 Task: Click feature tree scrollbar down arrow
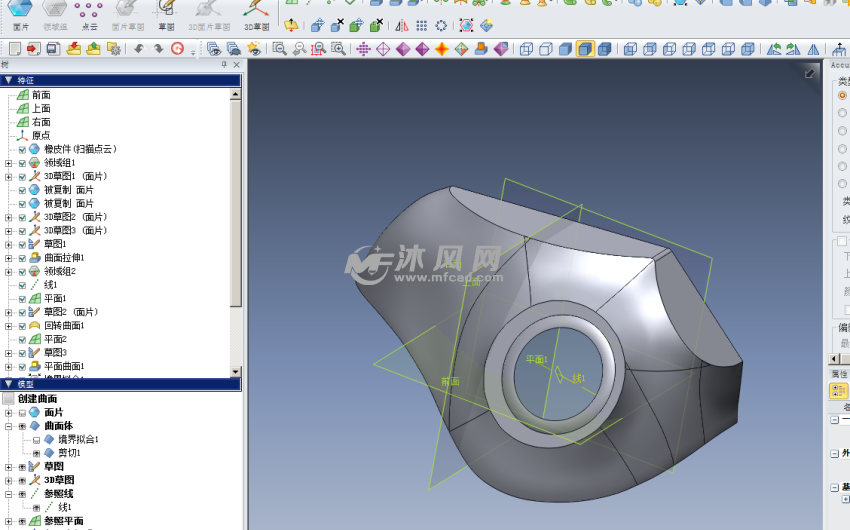coord(236,371)
